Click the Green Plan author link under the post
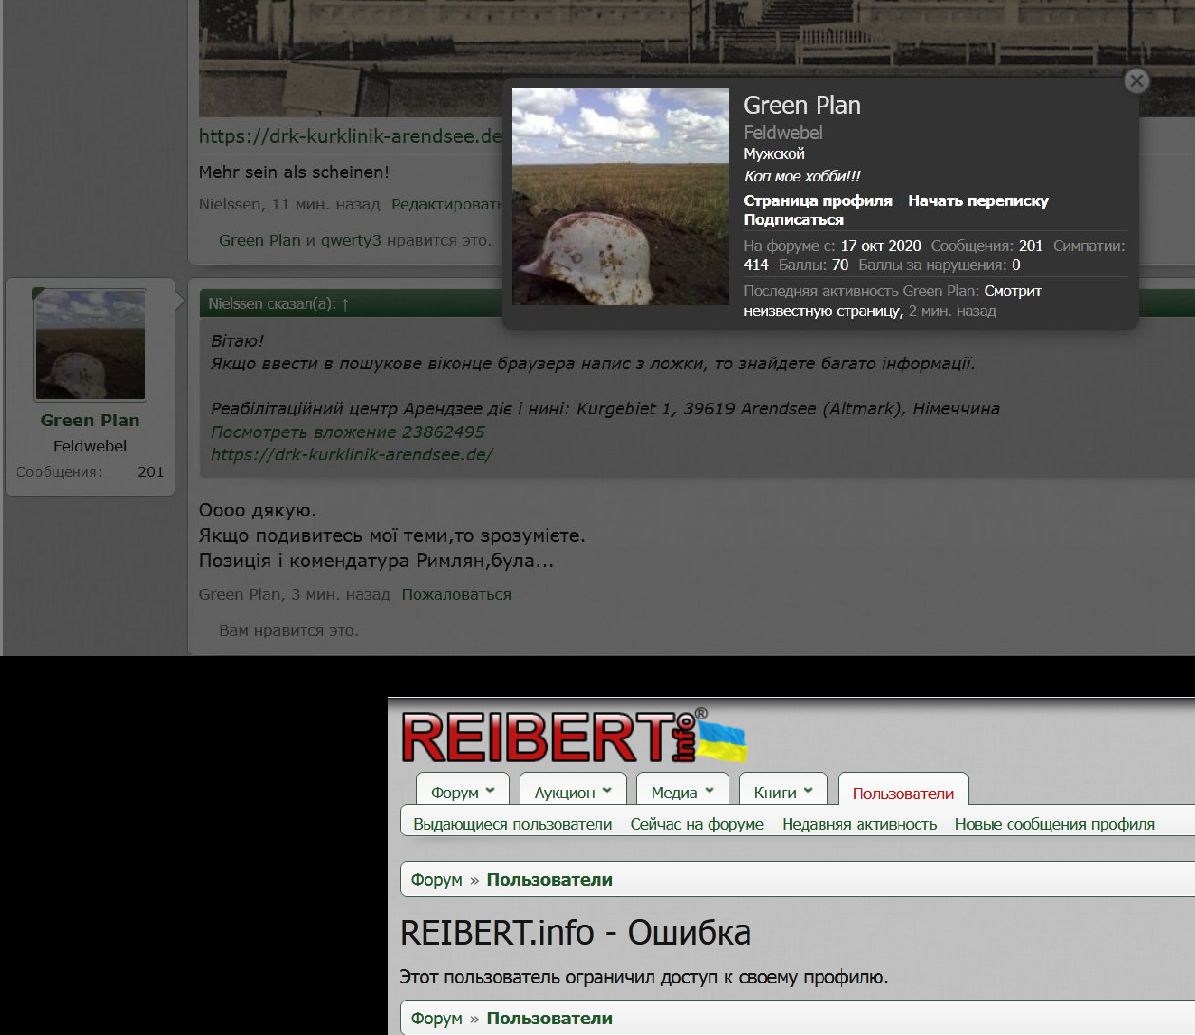The image size is (1195, 1035). coord(239,594)
